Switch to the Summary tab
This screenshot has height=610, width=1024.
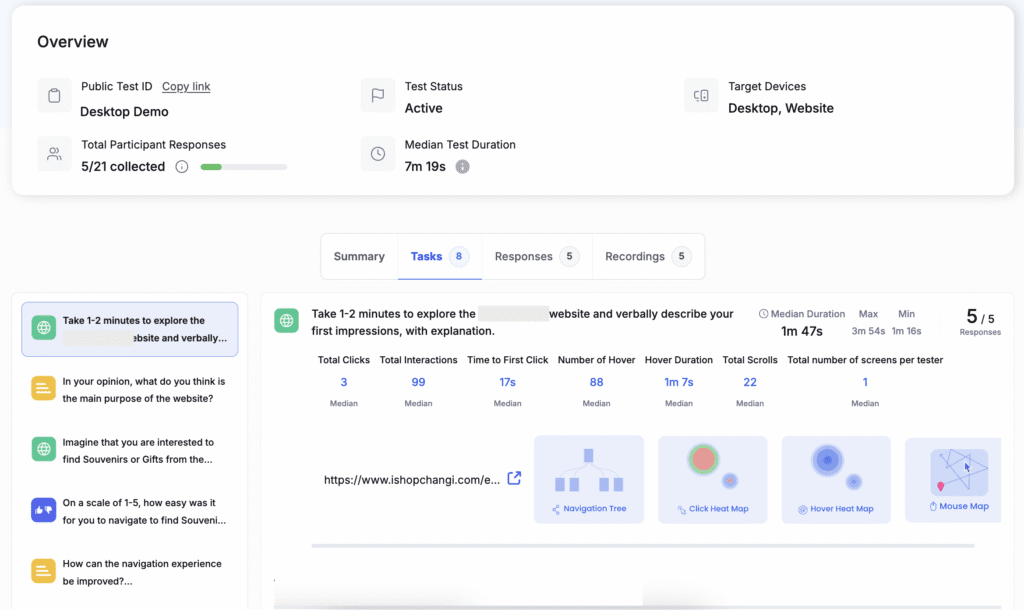click(x=359, y=257)
